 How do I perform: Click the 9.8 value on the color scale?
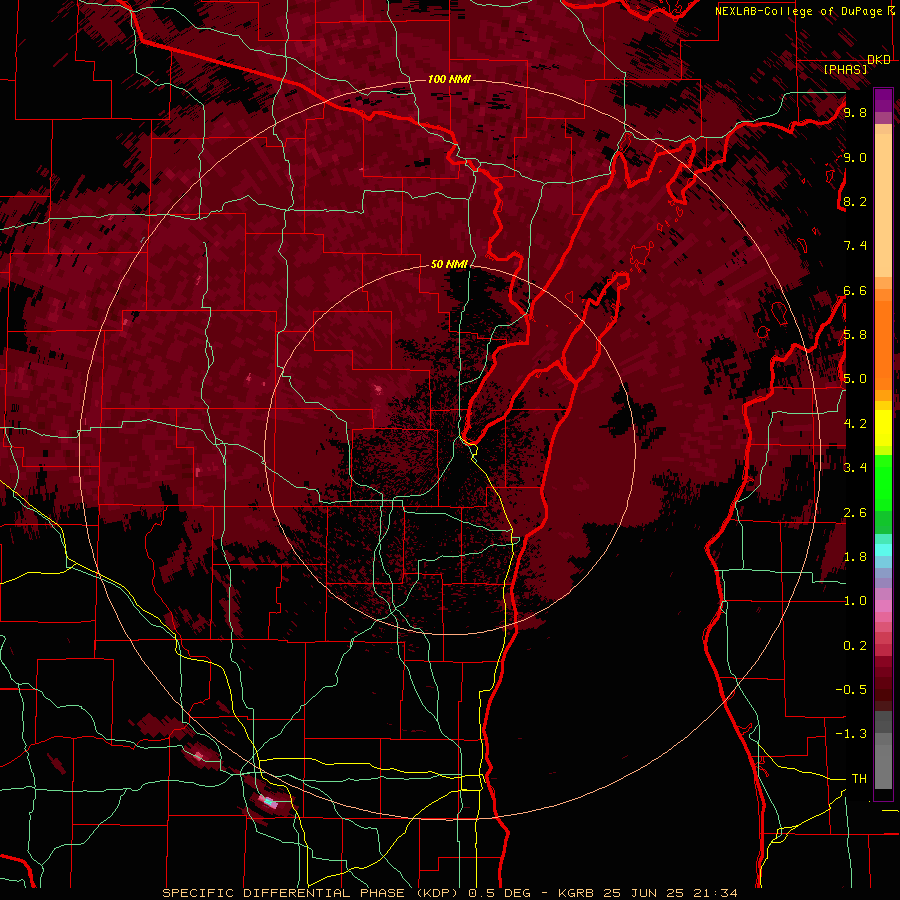[x=855, y=112]
